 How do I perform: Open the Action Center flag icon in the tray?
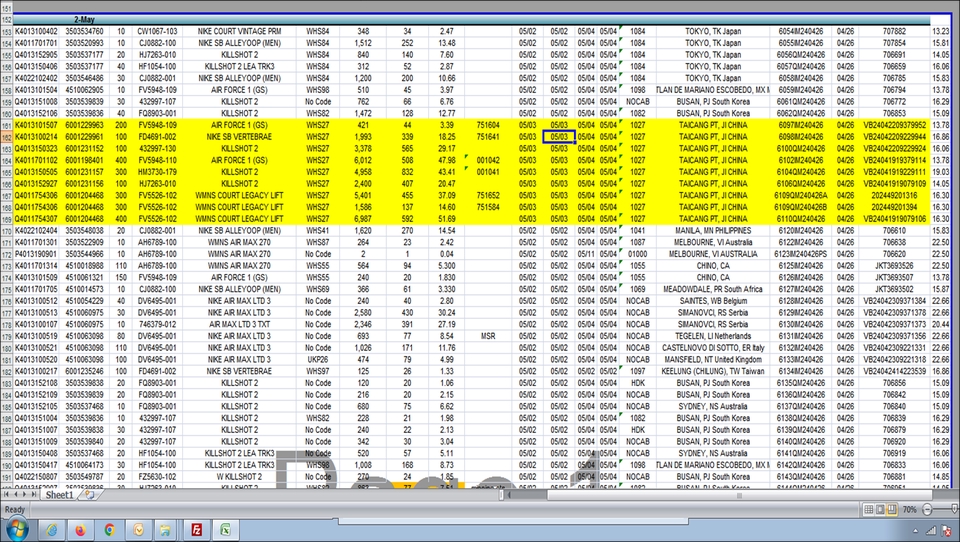[947, 530]
